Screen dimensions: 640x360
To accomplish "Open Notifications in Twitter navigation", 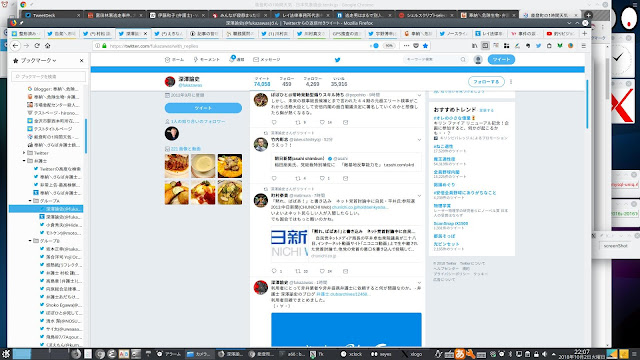I will [x=237, y=60].
